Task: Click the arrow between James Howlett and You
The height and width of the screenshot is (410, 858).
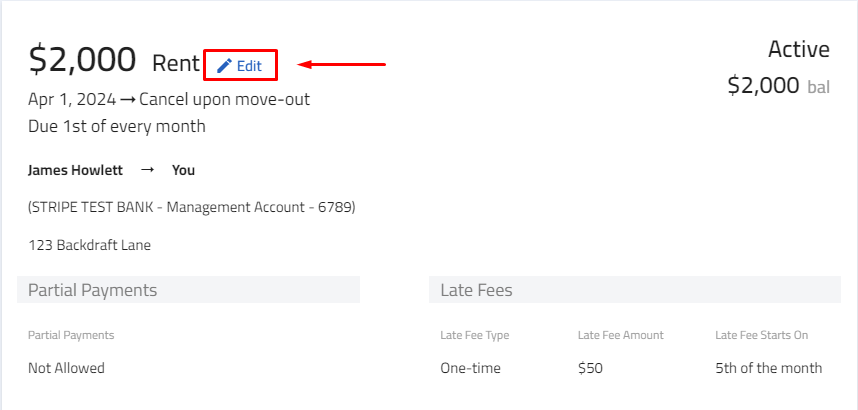Action: 147,170
